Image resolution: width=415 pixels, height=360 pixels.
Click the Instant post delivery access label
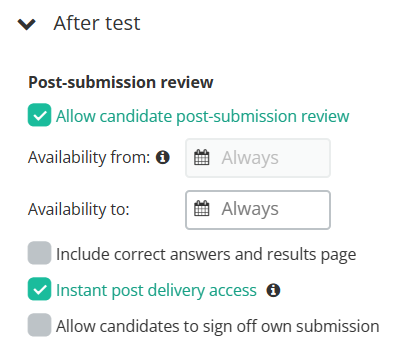tap(156, 290)
